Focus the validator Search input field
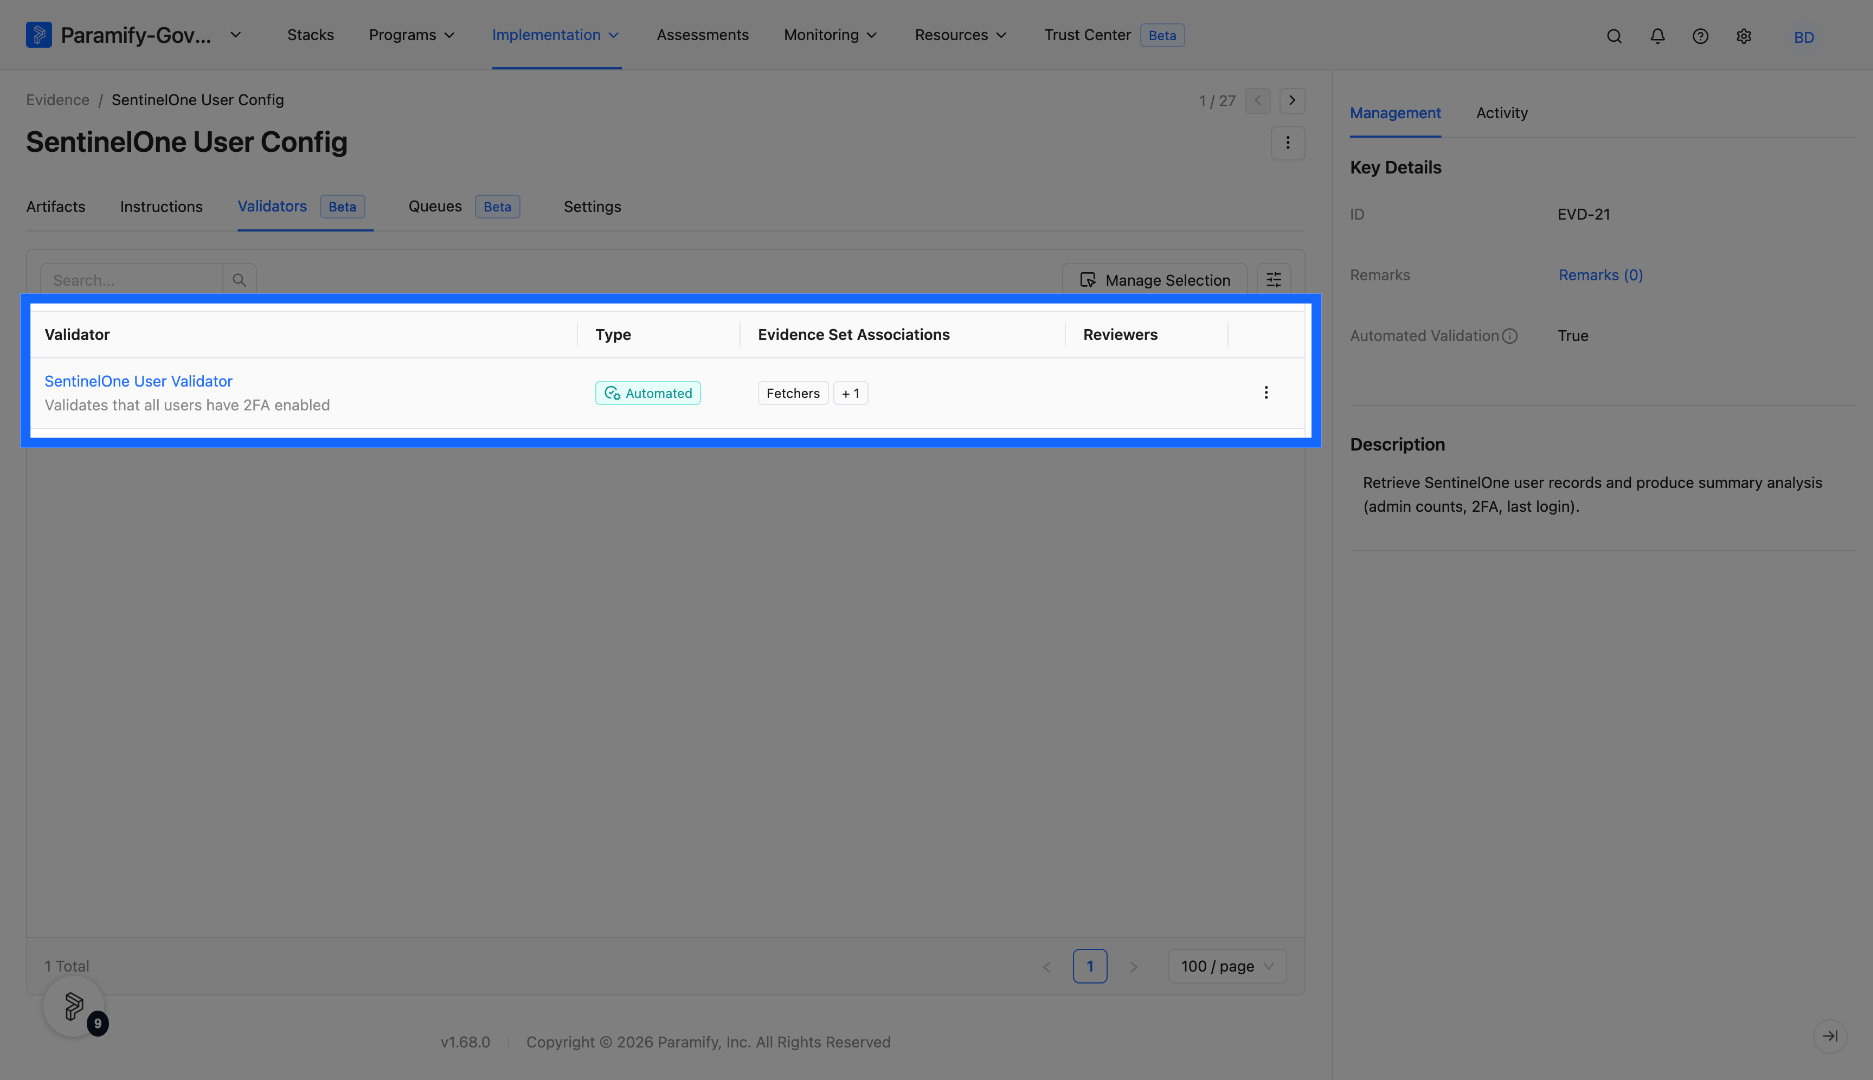The width and height of the screenshot is (1873, 1080). click(x=131, y=280)
